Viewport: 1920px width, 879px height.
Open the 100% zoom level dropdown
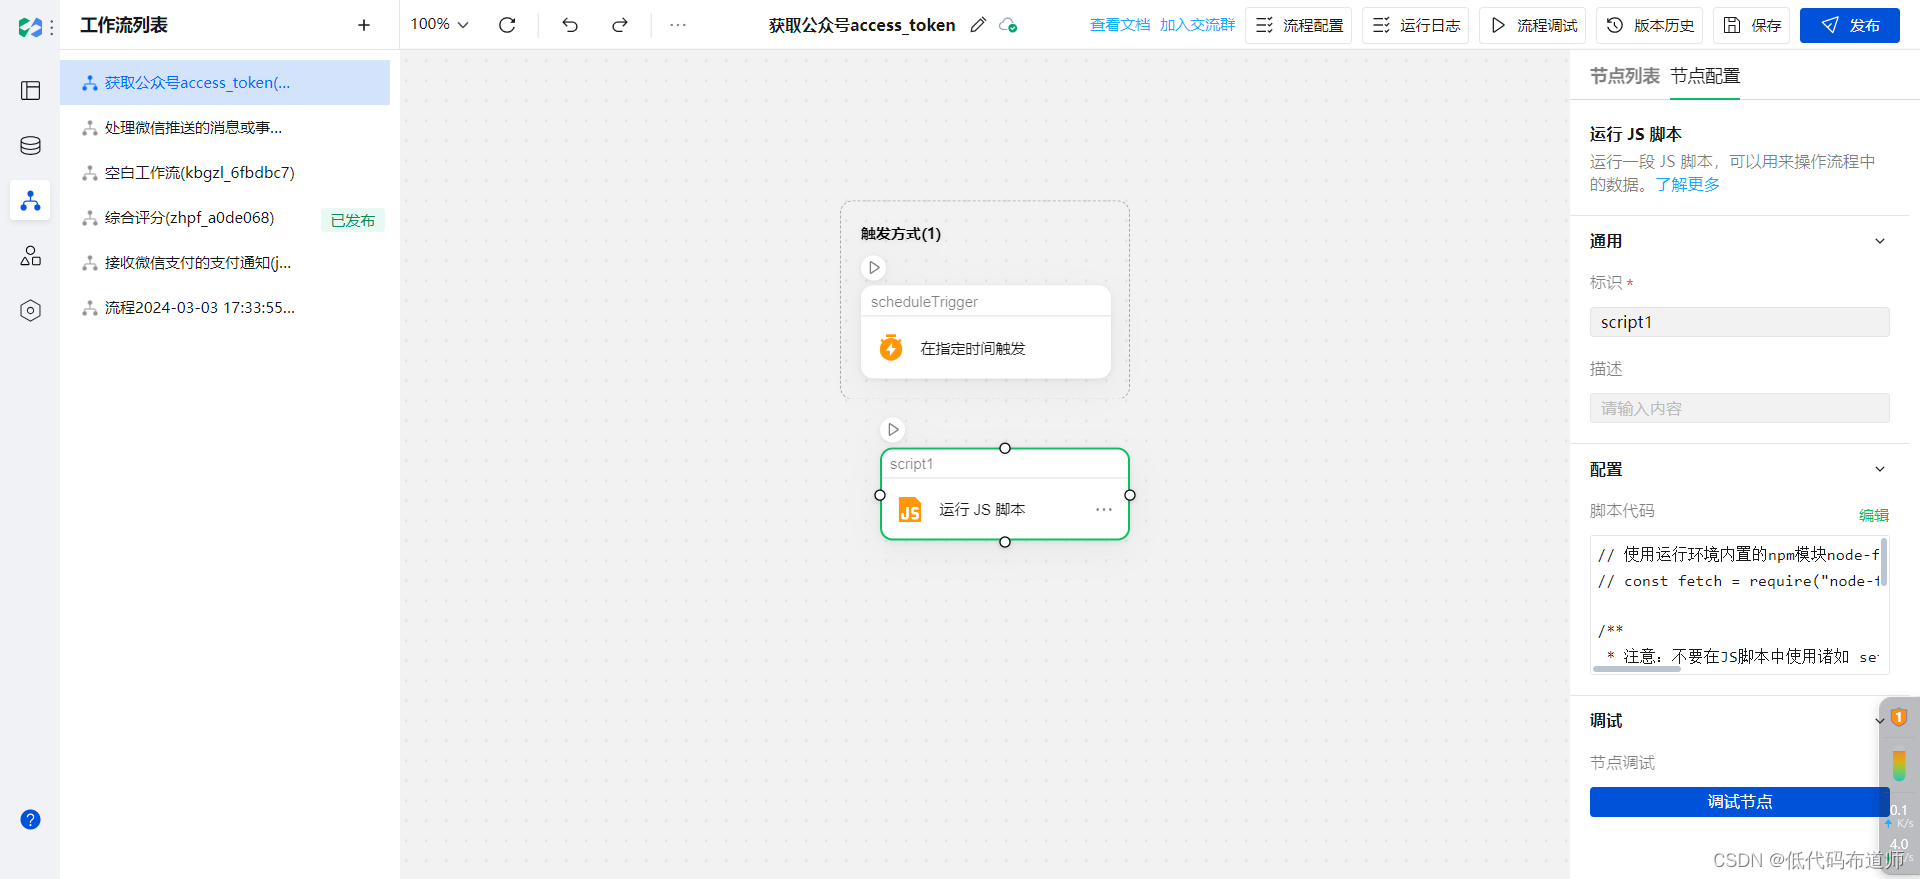pos(440,24)
